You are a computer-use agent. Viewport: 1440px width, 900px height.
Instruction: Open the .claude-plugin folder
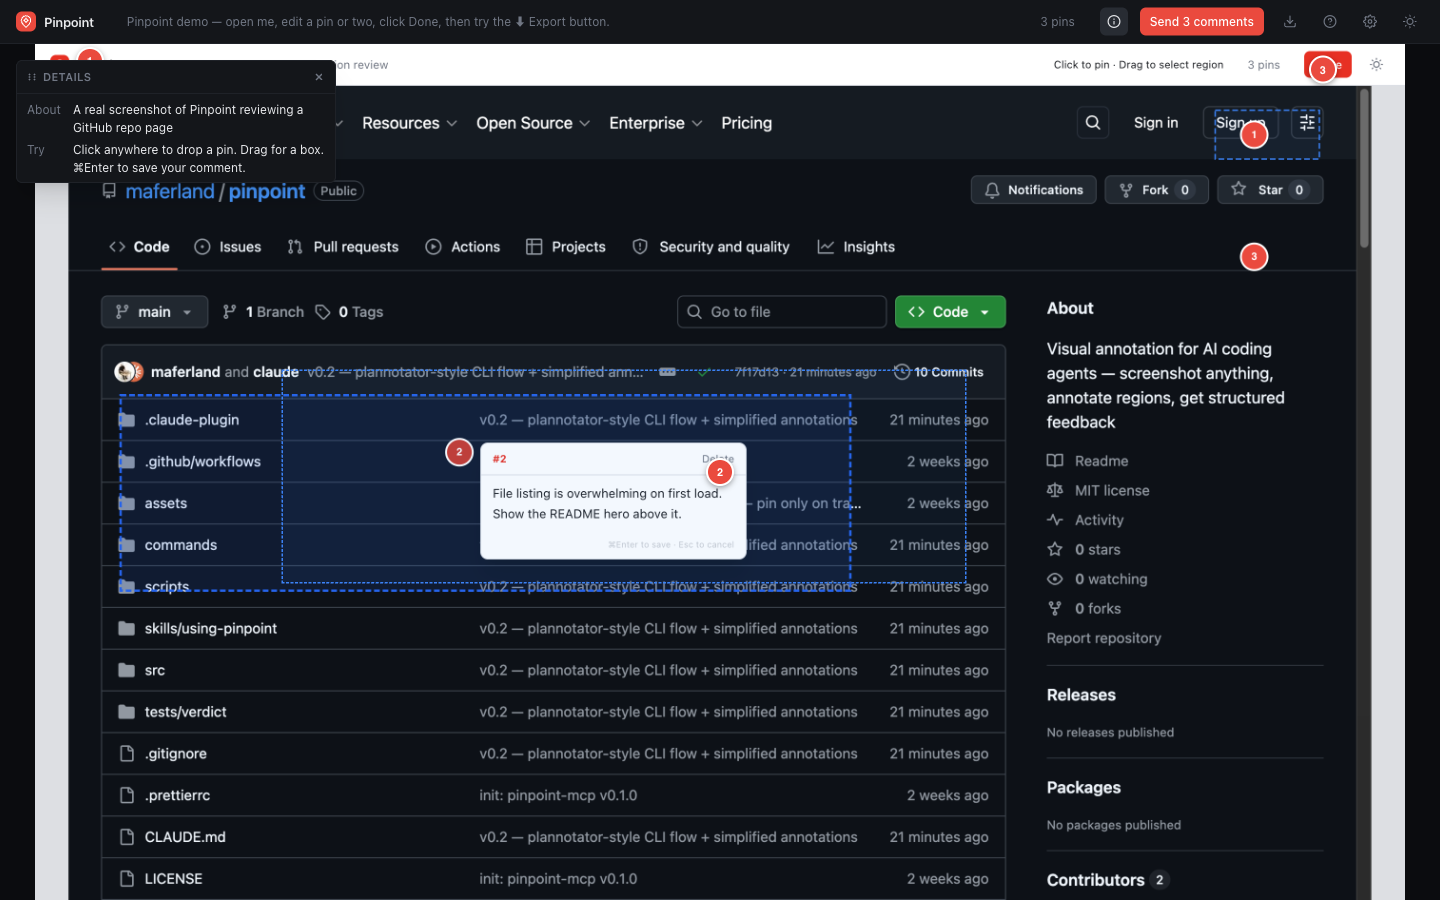click(192, 420)
